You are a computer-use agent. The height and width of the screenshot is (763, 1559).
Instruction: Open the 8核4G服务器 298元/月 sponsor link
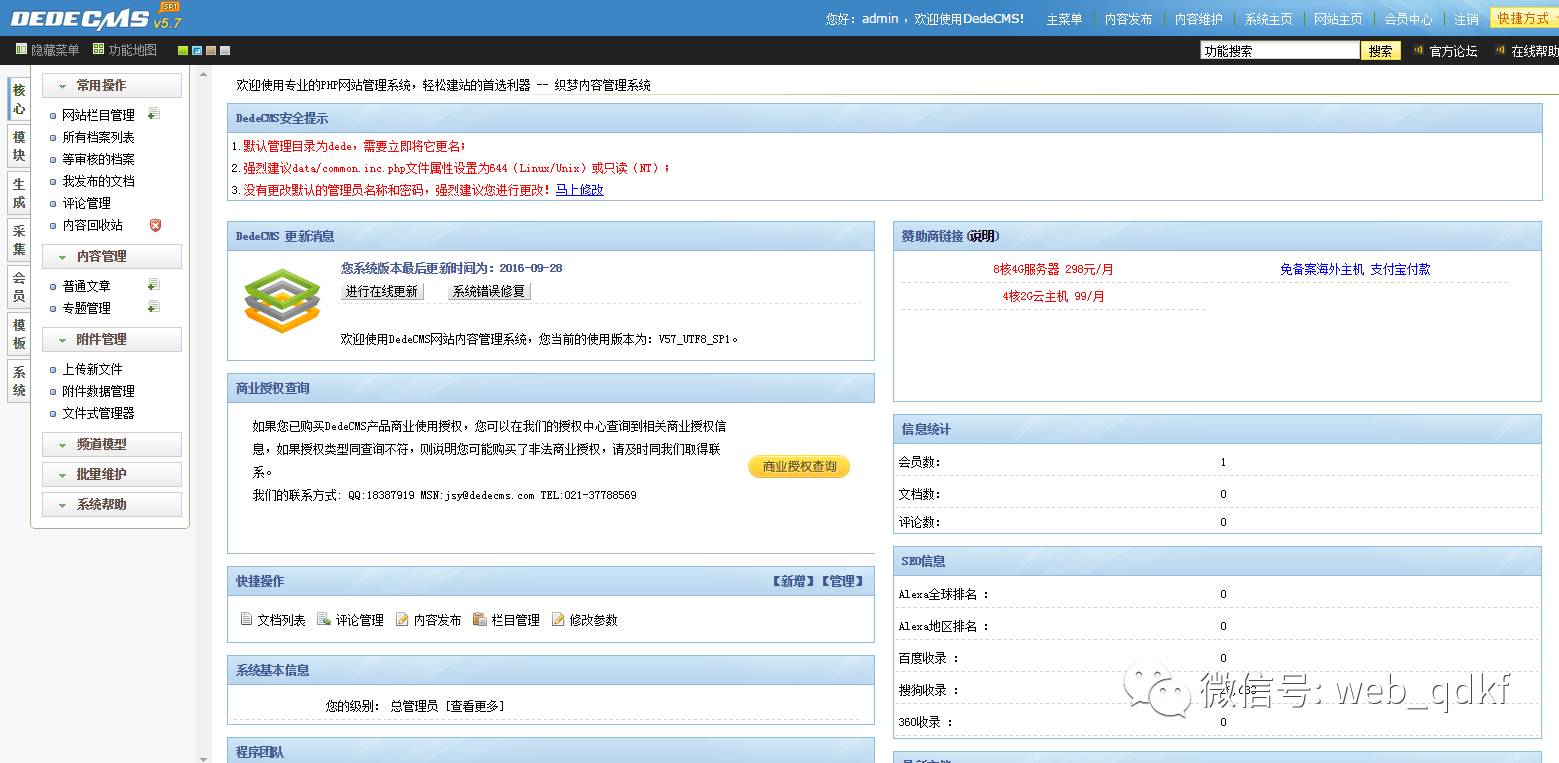click(1053, 269)
